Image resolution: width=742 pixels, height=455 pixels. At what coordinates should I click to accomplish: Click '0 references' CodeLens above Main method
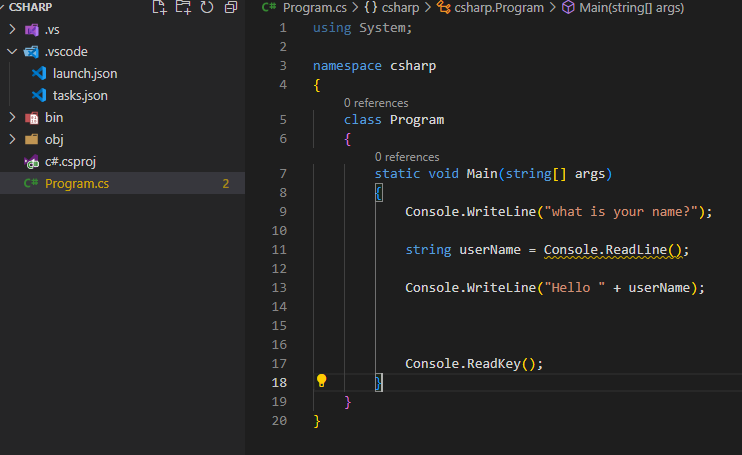(407, 157)
